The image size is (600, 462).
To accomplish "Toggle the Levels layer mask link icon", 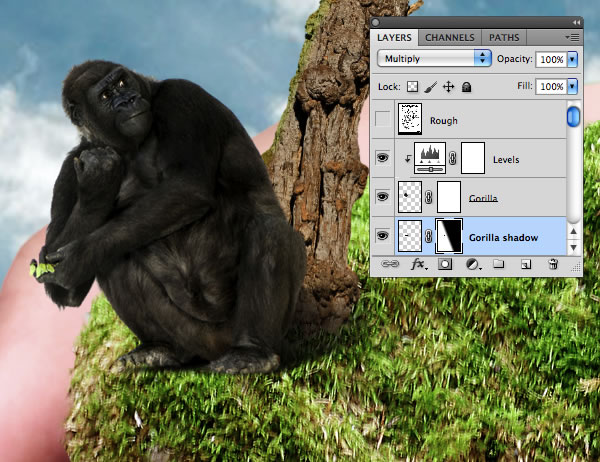I will point(453,158).
